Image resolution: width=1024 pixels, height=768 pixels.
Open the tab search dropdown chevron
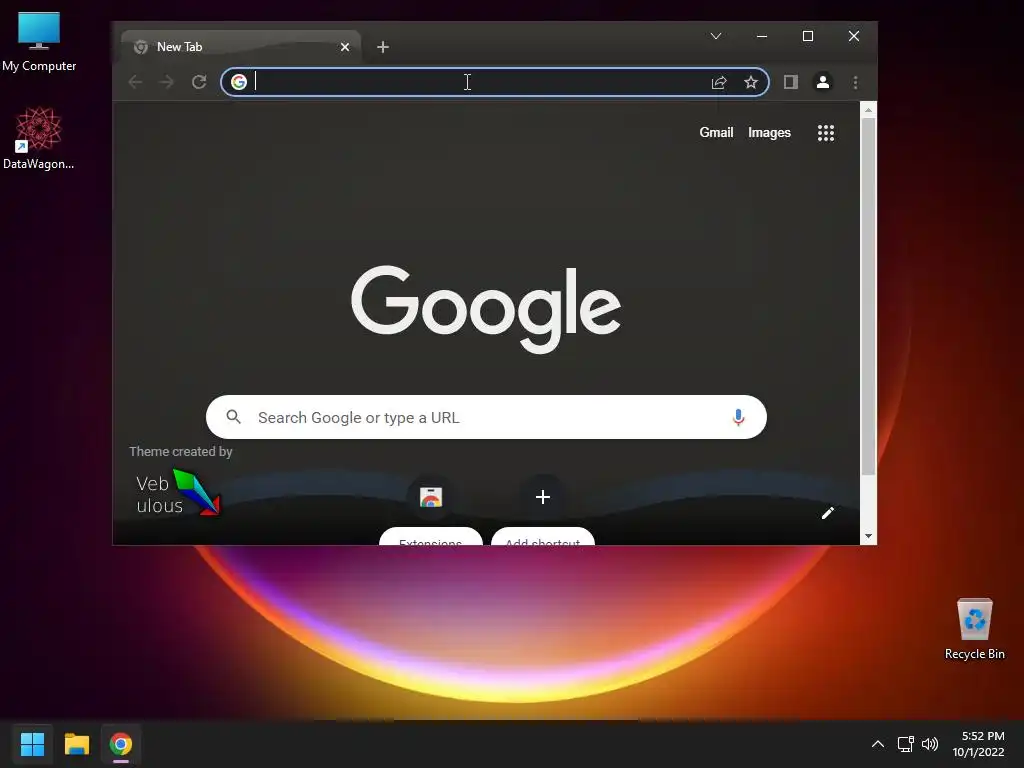716,36
